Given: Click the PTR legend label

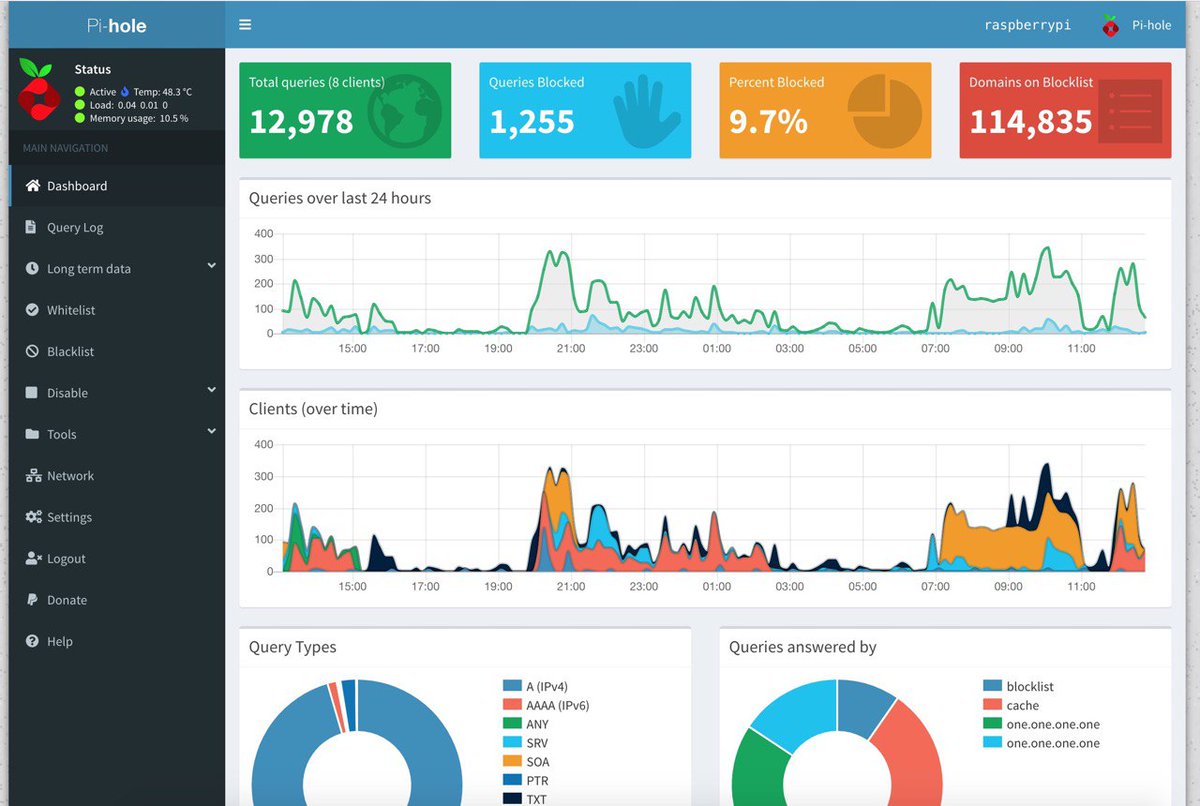Looking at the screenshot, I should (537, 780).
